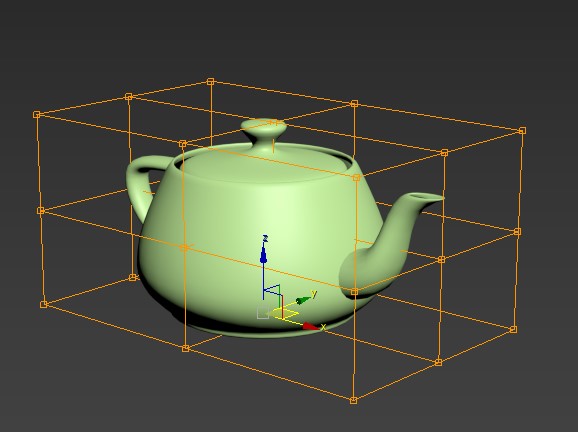Select the red X axis arrow of gizmo
Screen dimensions: 578x432
click(310, 326)
